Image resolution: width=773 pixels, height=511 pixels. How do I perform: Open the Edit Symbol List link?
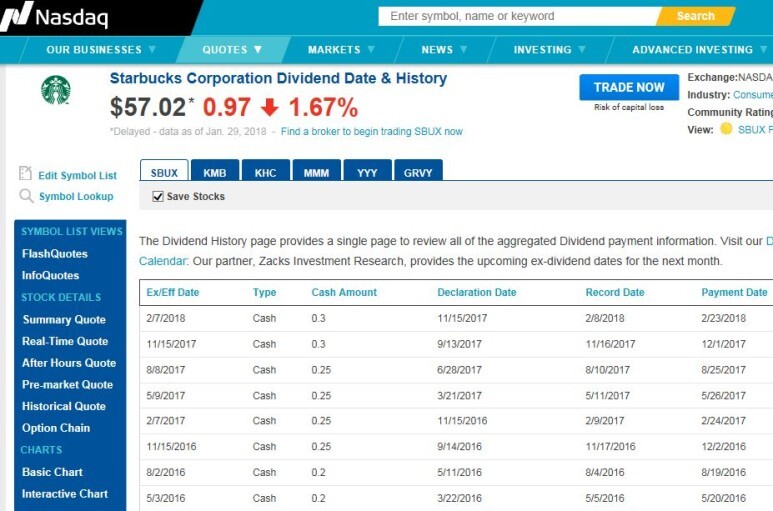click(77, 175)
